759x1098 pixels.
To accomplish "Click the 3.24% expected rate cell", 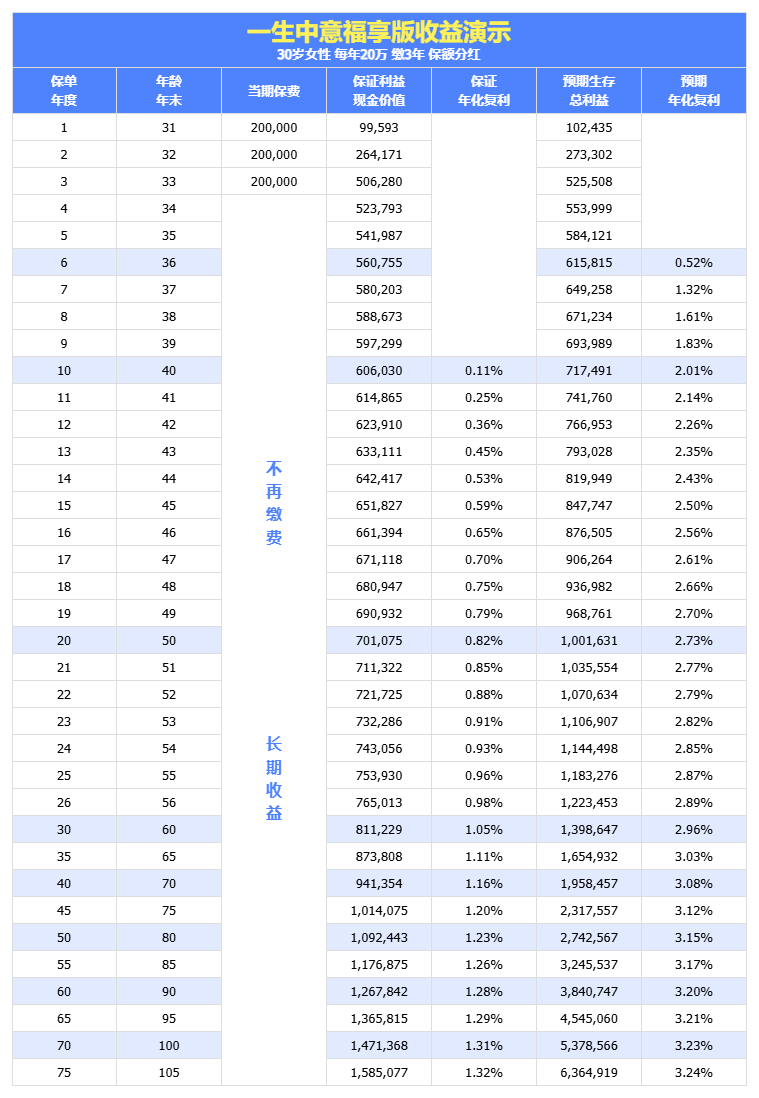I will click(x=693, y=1072).
